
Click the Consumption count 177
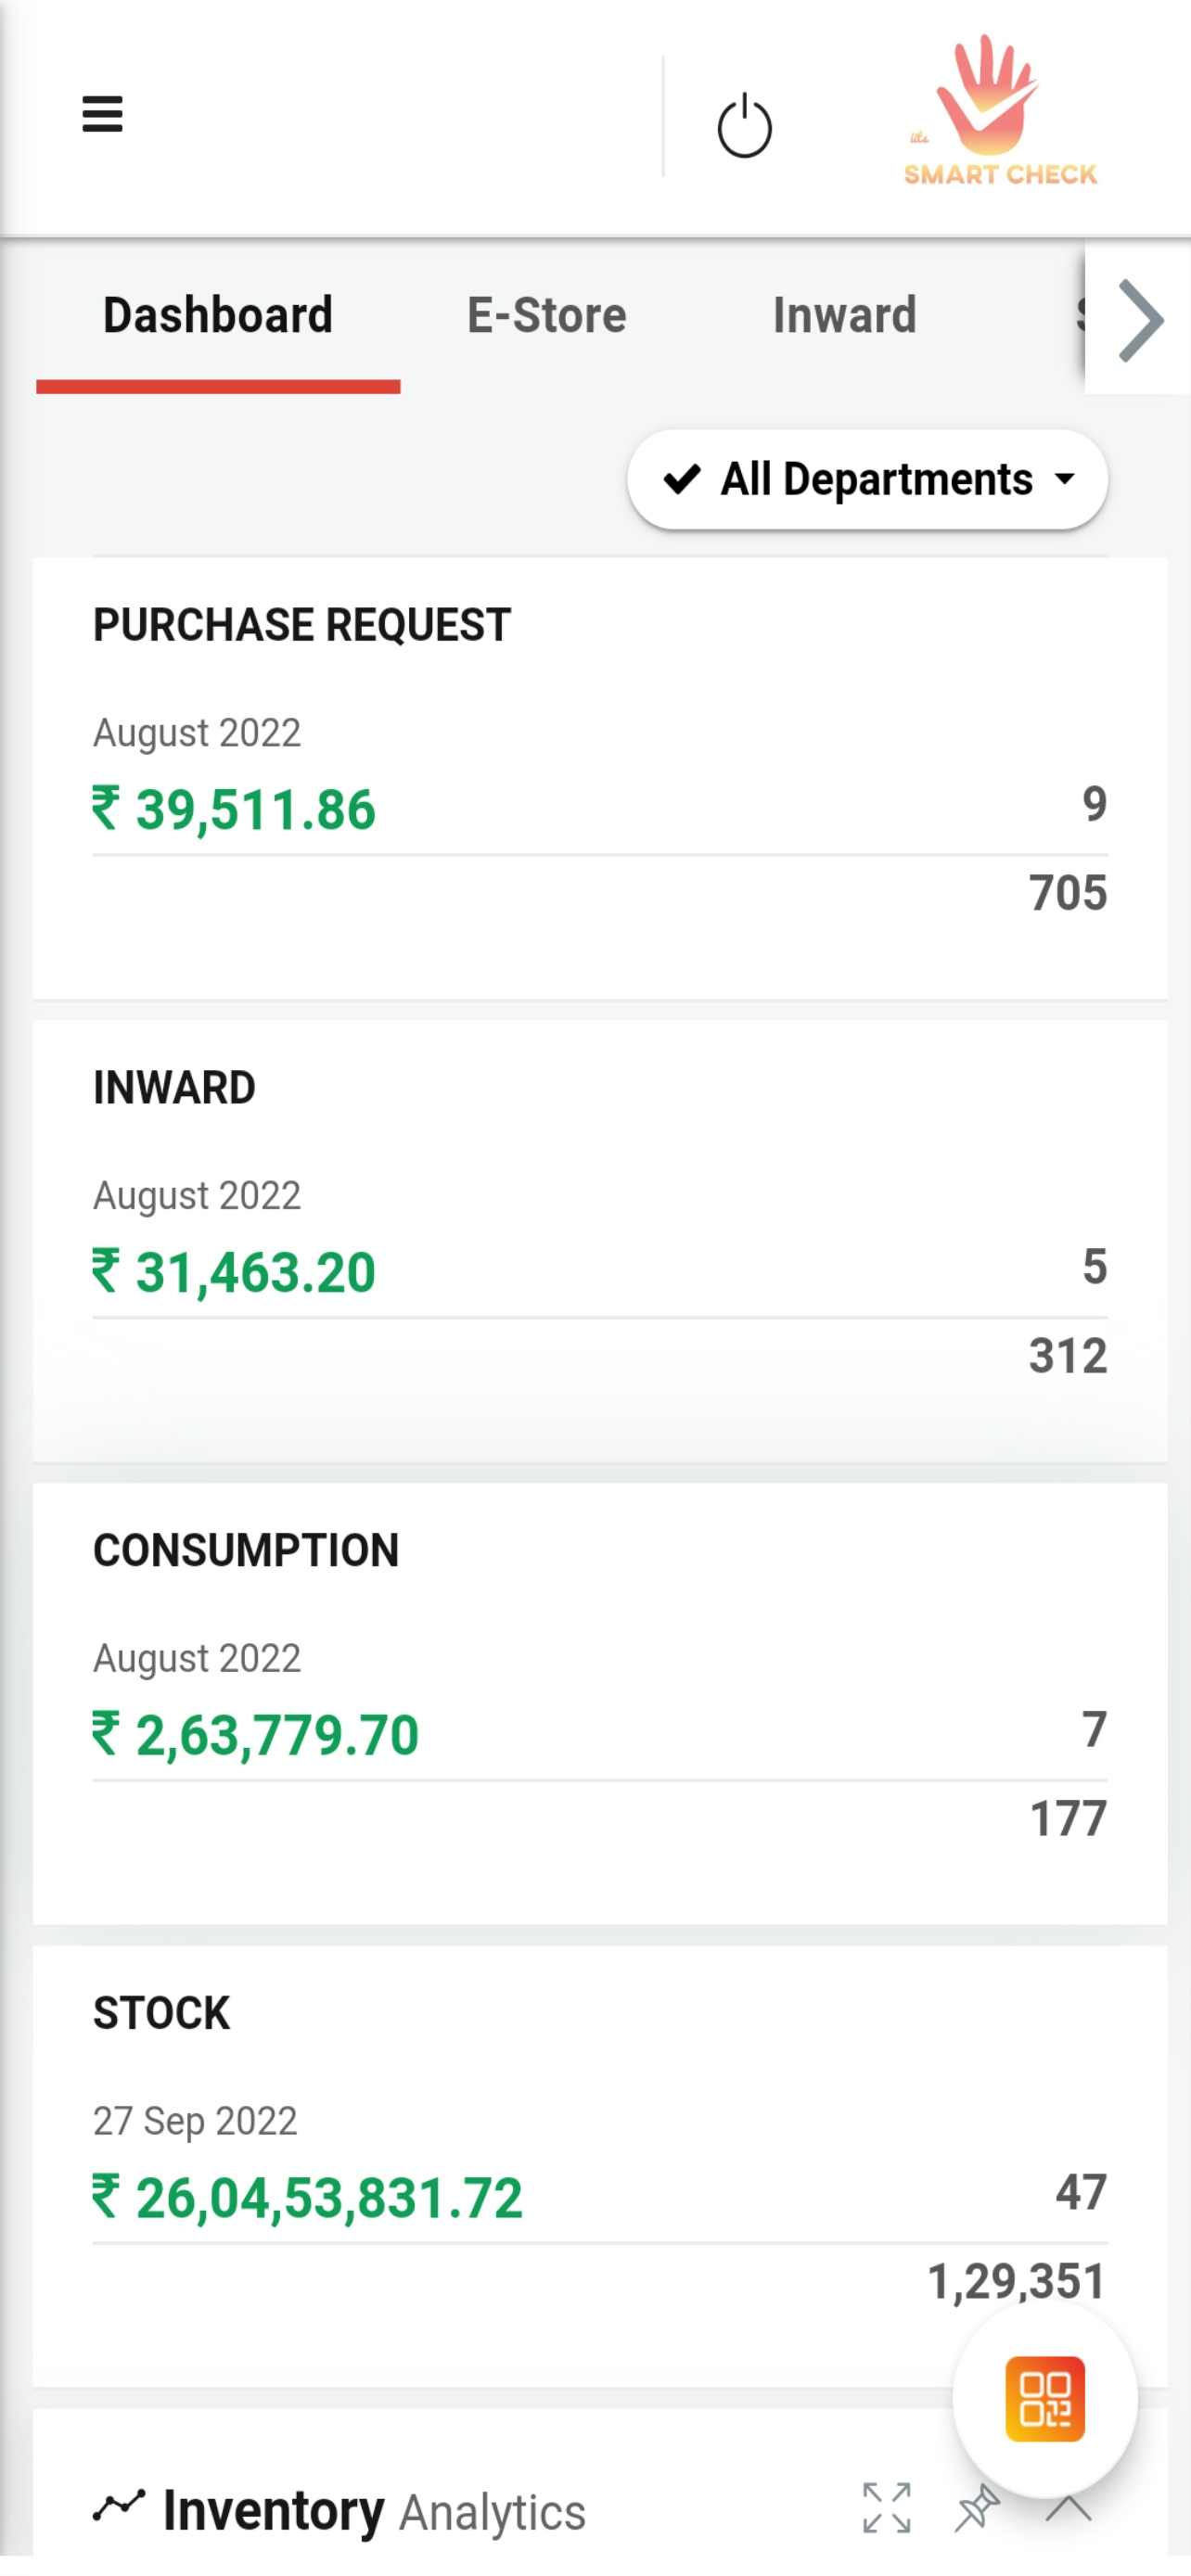pyautogui.click(x=1068, y=1818)
